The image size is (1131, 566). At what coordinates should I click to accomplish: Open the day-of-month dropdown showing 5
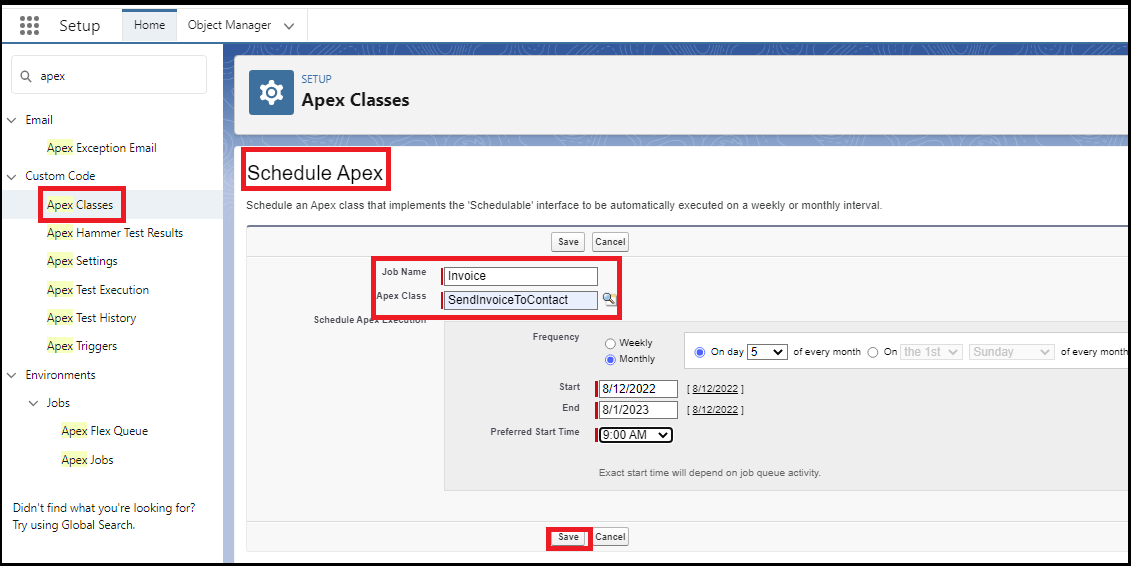[767, 352]
